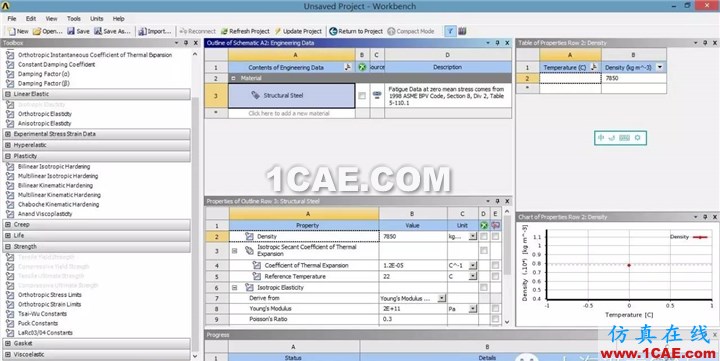Collapse the Isotropic Elasticity property row
Viewport: 720px width, 361px height.
tap(234, 288)
